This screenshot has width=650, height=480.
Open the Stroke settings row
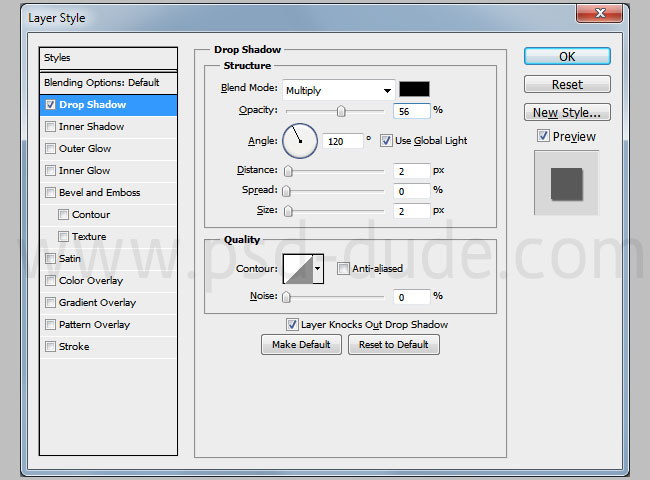tap(108, 347)
